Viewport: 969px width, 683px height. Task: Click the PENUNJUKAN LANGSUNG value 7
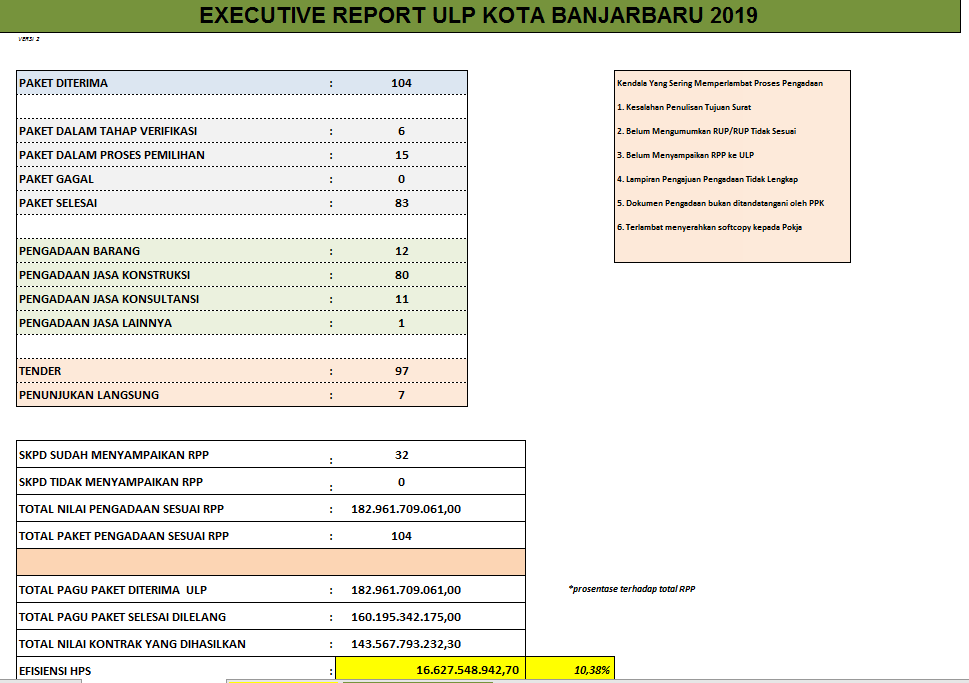(401, 395)
